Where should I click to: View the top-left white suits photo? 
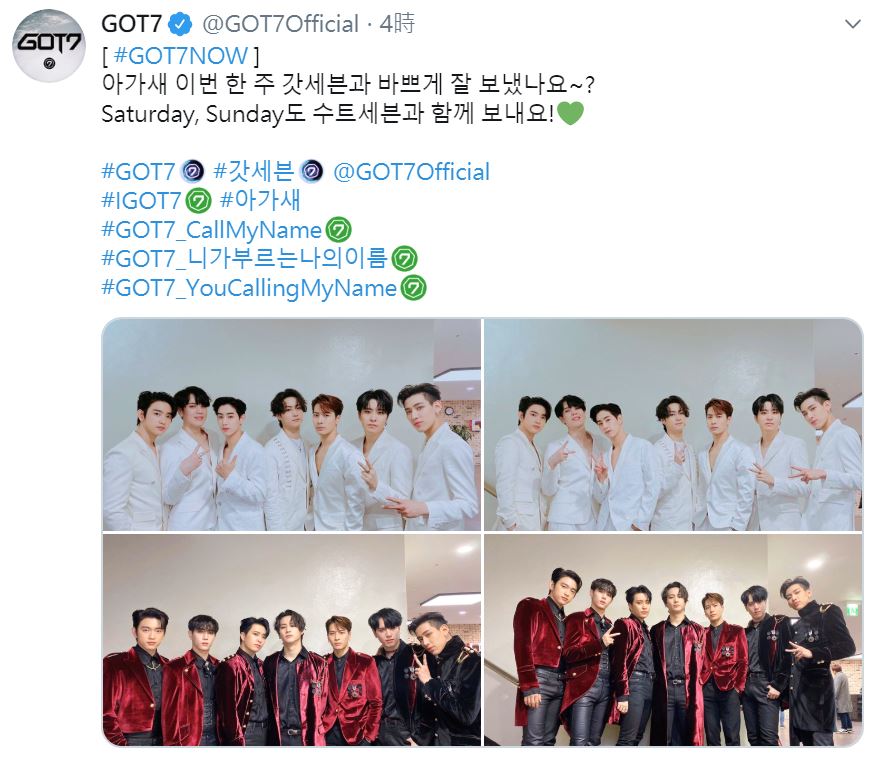point(292,425)
